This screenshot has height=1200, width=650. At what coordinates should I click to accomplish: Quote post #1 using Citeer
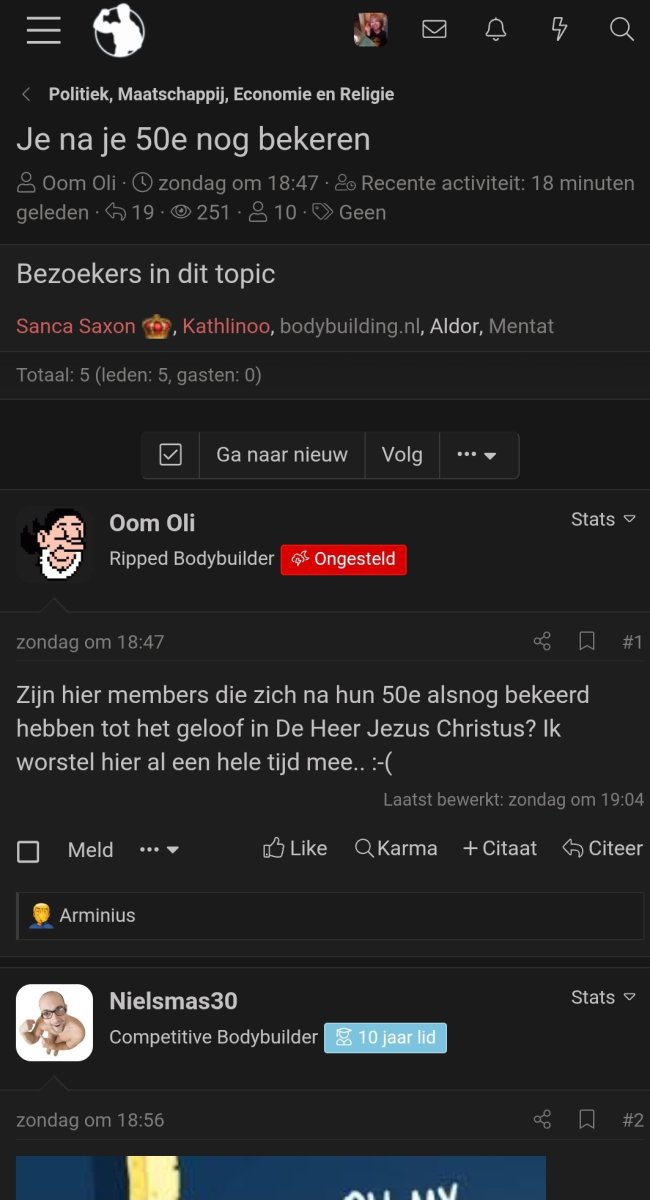click(x=602, y=848)
